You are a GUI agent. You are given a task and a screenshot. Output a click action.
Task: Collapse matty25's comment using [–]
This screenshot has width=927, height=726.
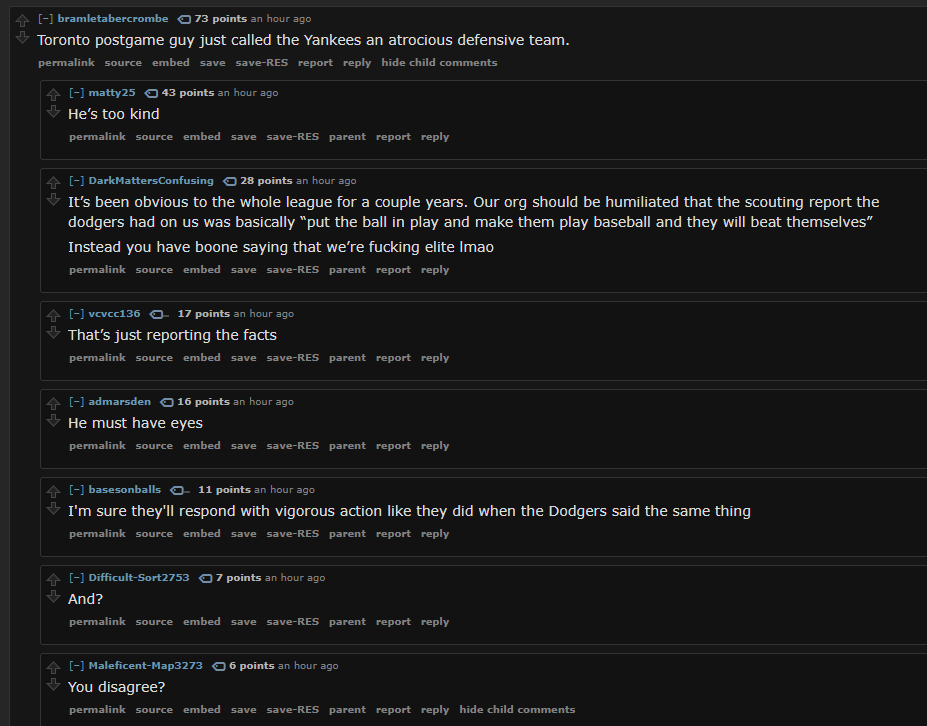76,93
